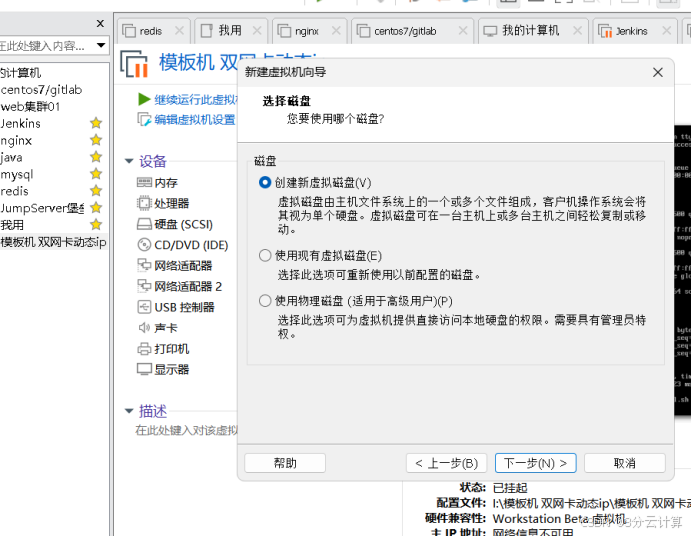This screenshot has width=692, height=536.
Task: Open the library search dropdown arrow
Action: tap(101, 45)
